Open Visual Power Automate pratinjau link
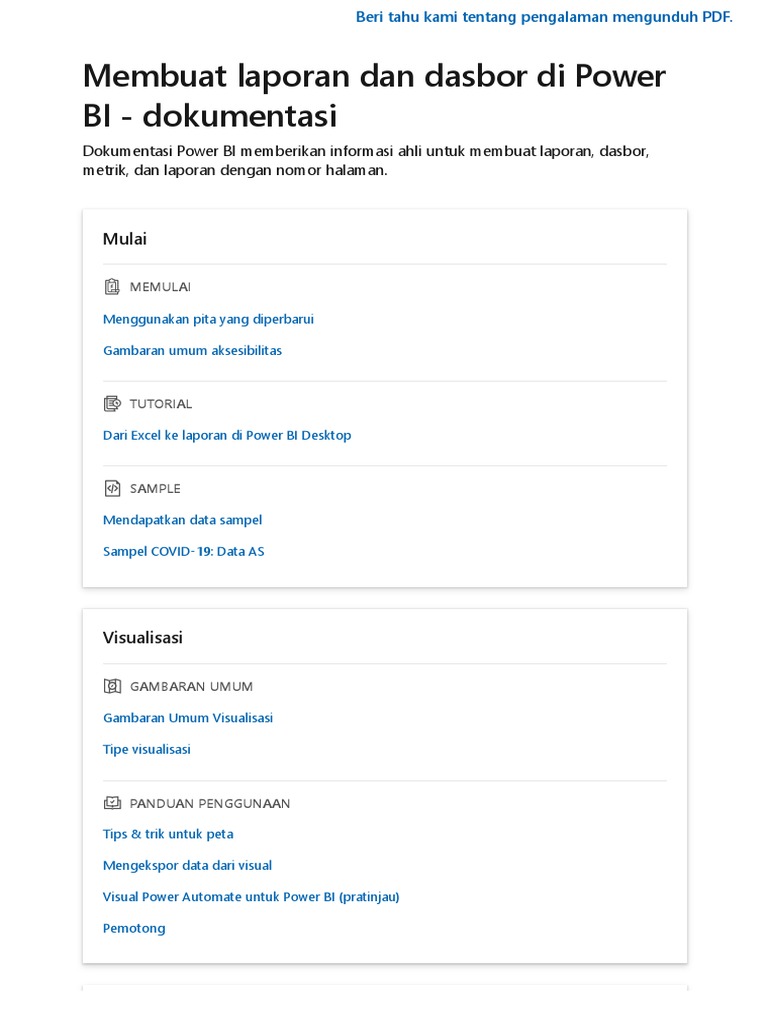The width and height of the screenshot is (768, 1024). click(251, 897)
